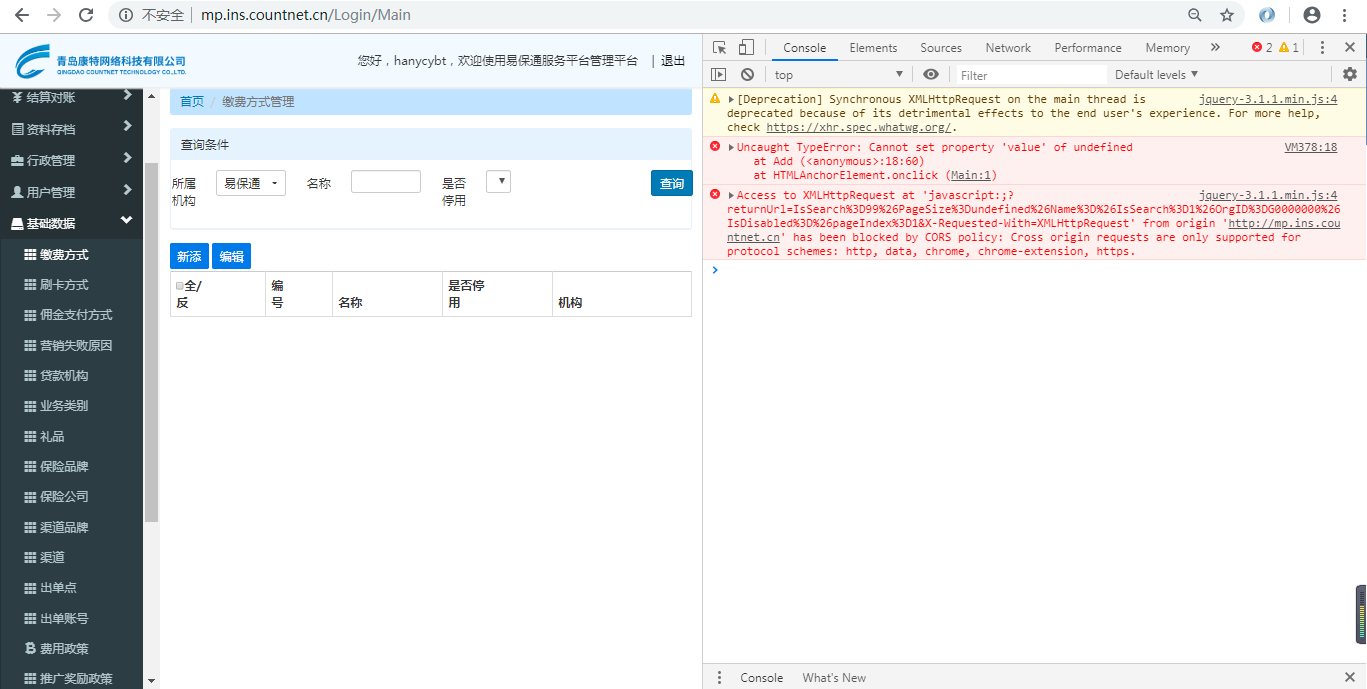Switch to the Elements tab
Image resolution: width=1367 pixels, height=689 pixels.
click(x=873, y=48)
